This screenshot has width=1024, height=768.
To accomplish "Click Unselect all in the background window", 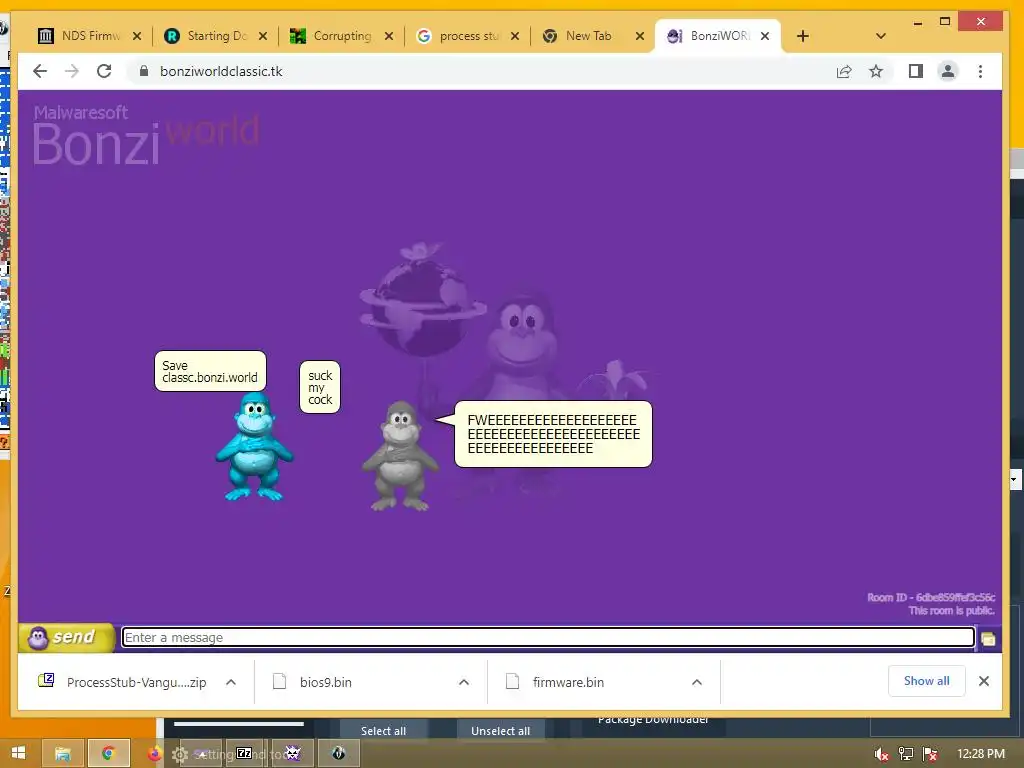I will tap(500, 731).
